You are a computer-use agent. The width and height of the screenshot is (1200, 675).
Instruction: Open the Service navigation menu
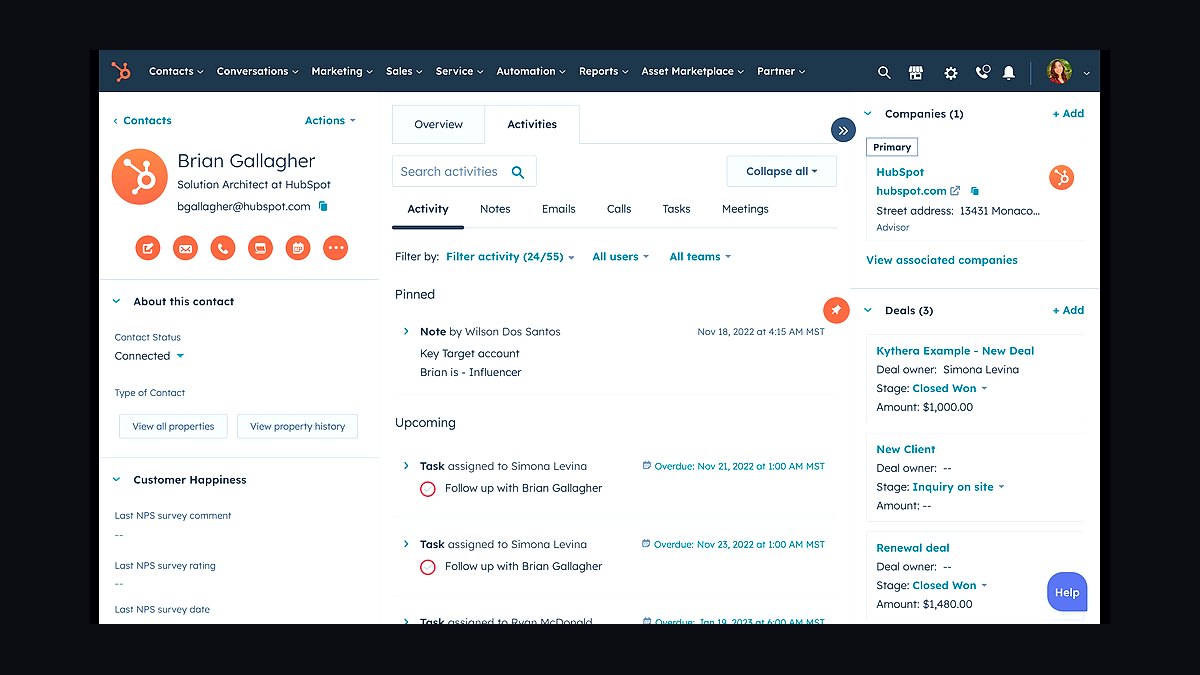(x=459, y=72)
